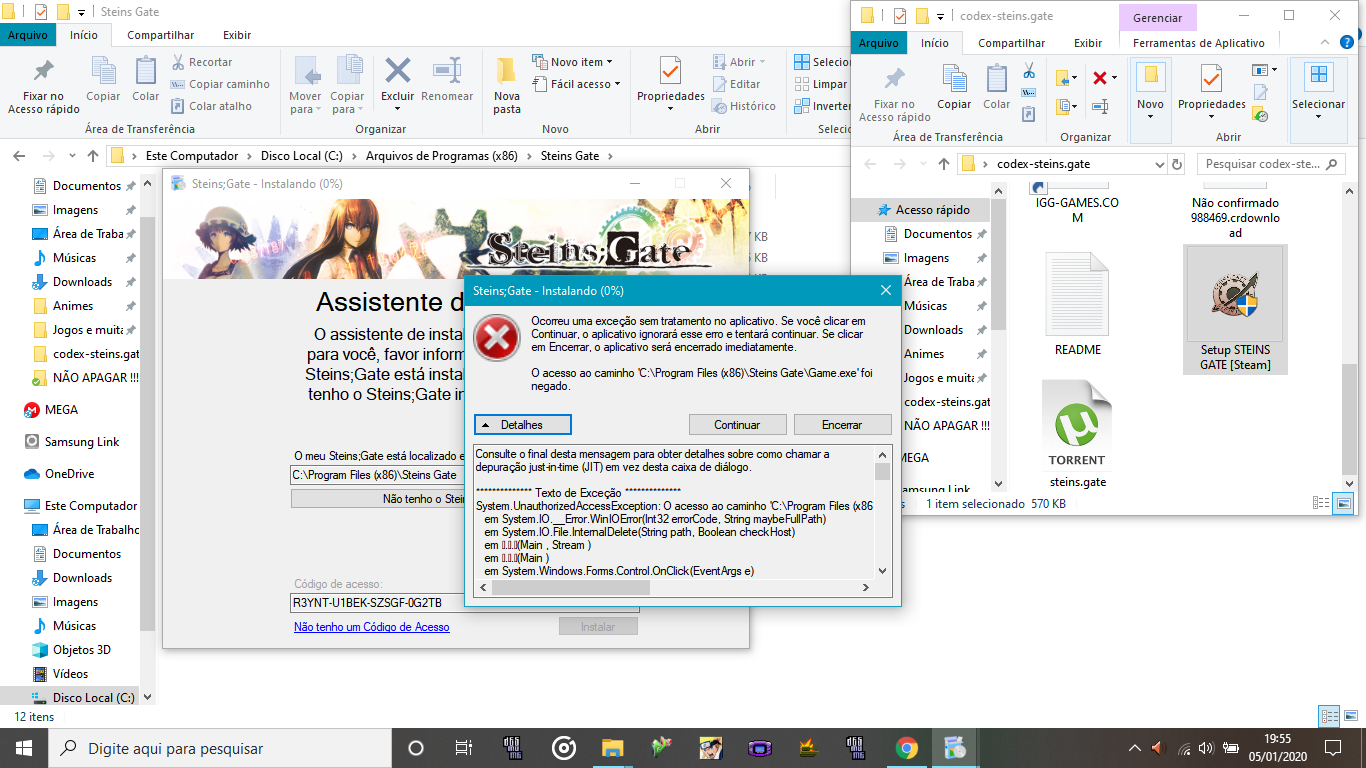1366x768 pixels.
Task: Select Objetos 3D in the sidebar
Action: point(81,650)
